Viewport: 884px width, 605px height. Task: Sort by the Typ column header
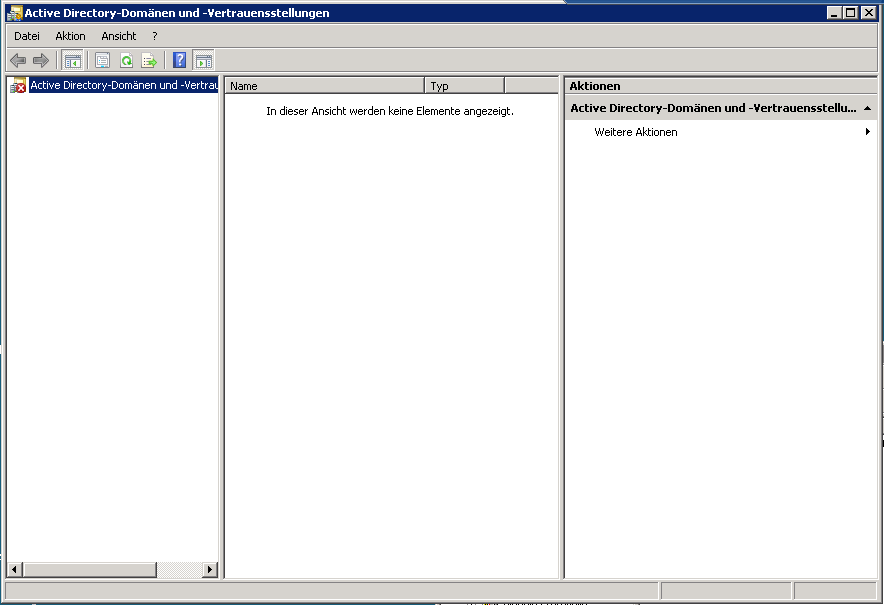(x=465, y=86)
